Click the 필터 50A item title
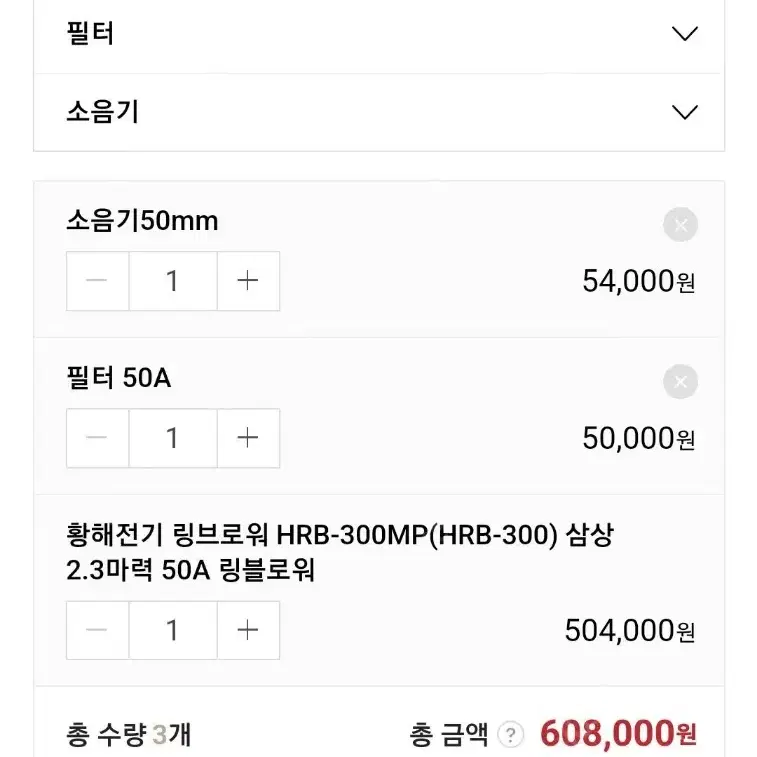Image resolution: width=757 pixels, height=757 pixels. (x=119, y=378)
